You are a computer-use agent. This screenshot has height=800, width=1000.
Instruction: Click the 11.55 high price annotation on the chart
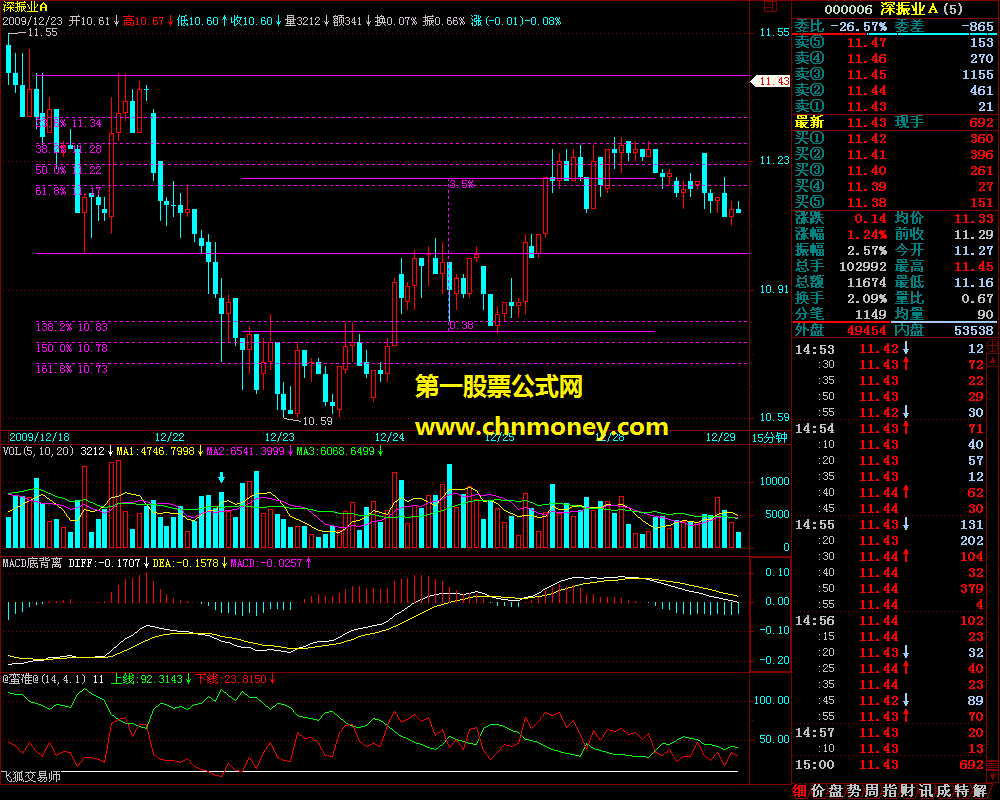pos(42,32)
